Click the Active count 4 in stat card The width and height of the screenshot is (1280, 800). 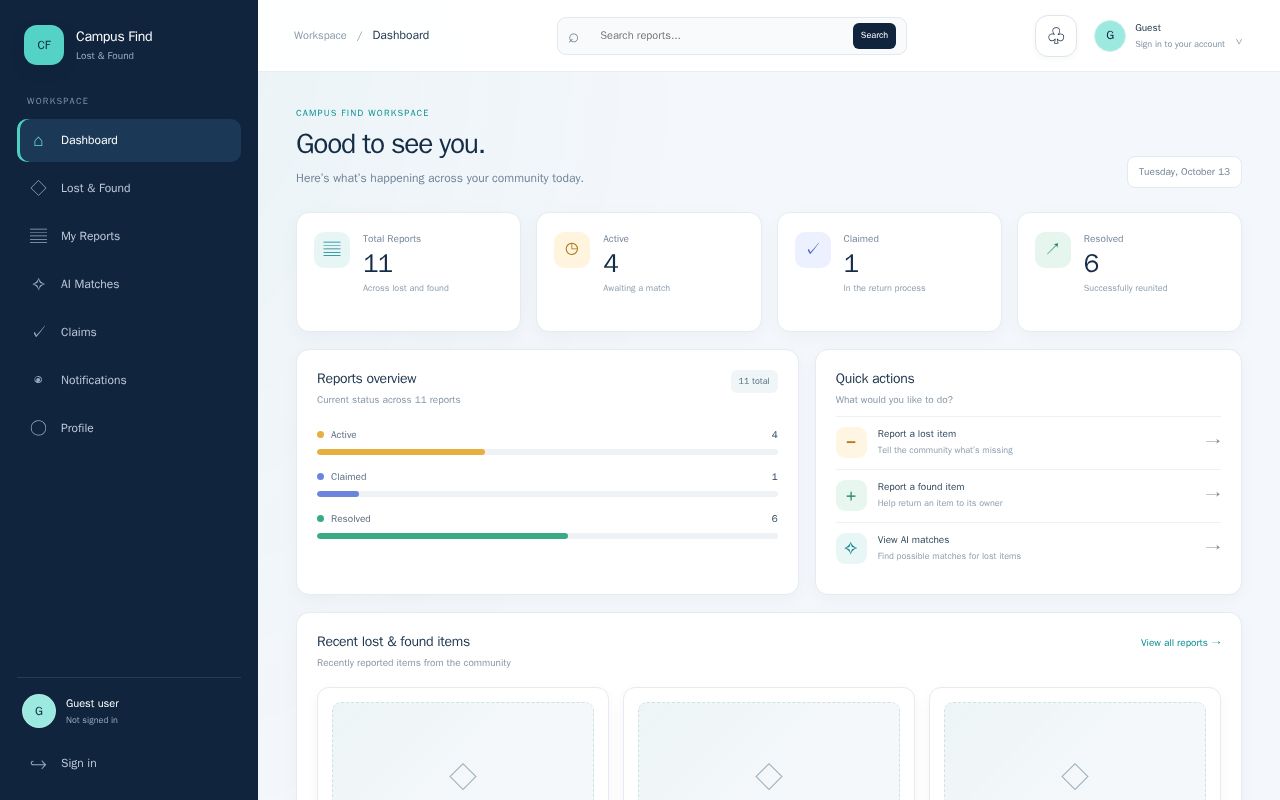click(x=611, y=263)
